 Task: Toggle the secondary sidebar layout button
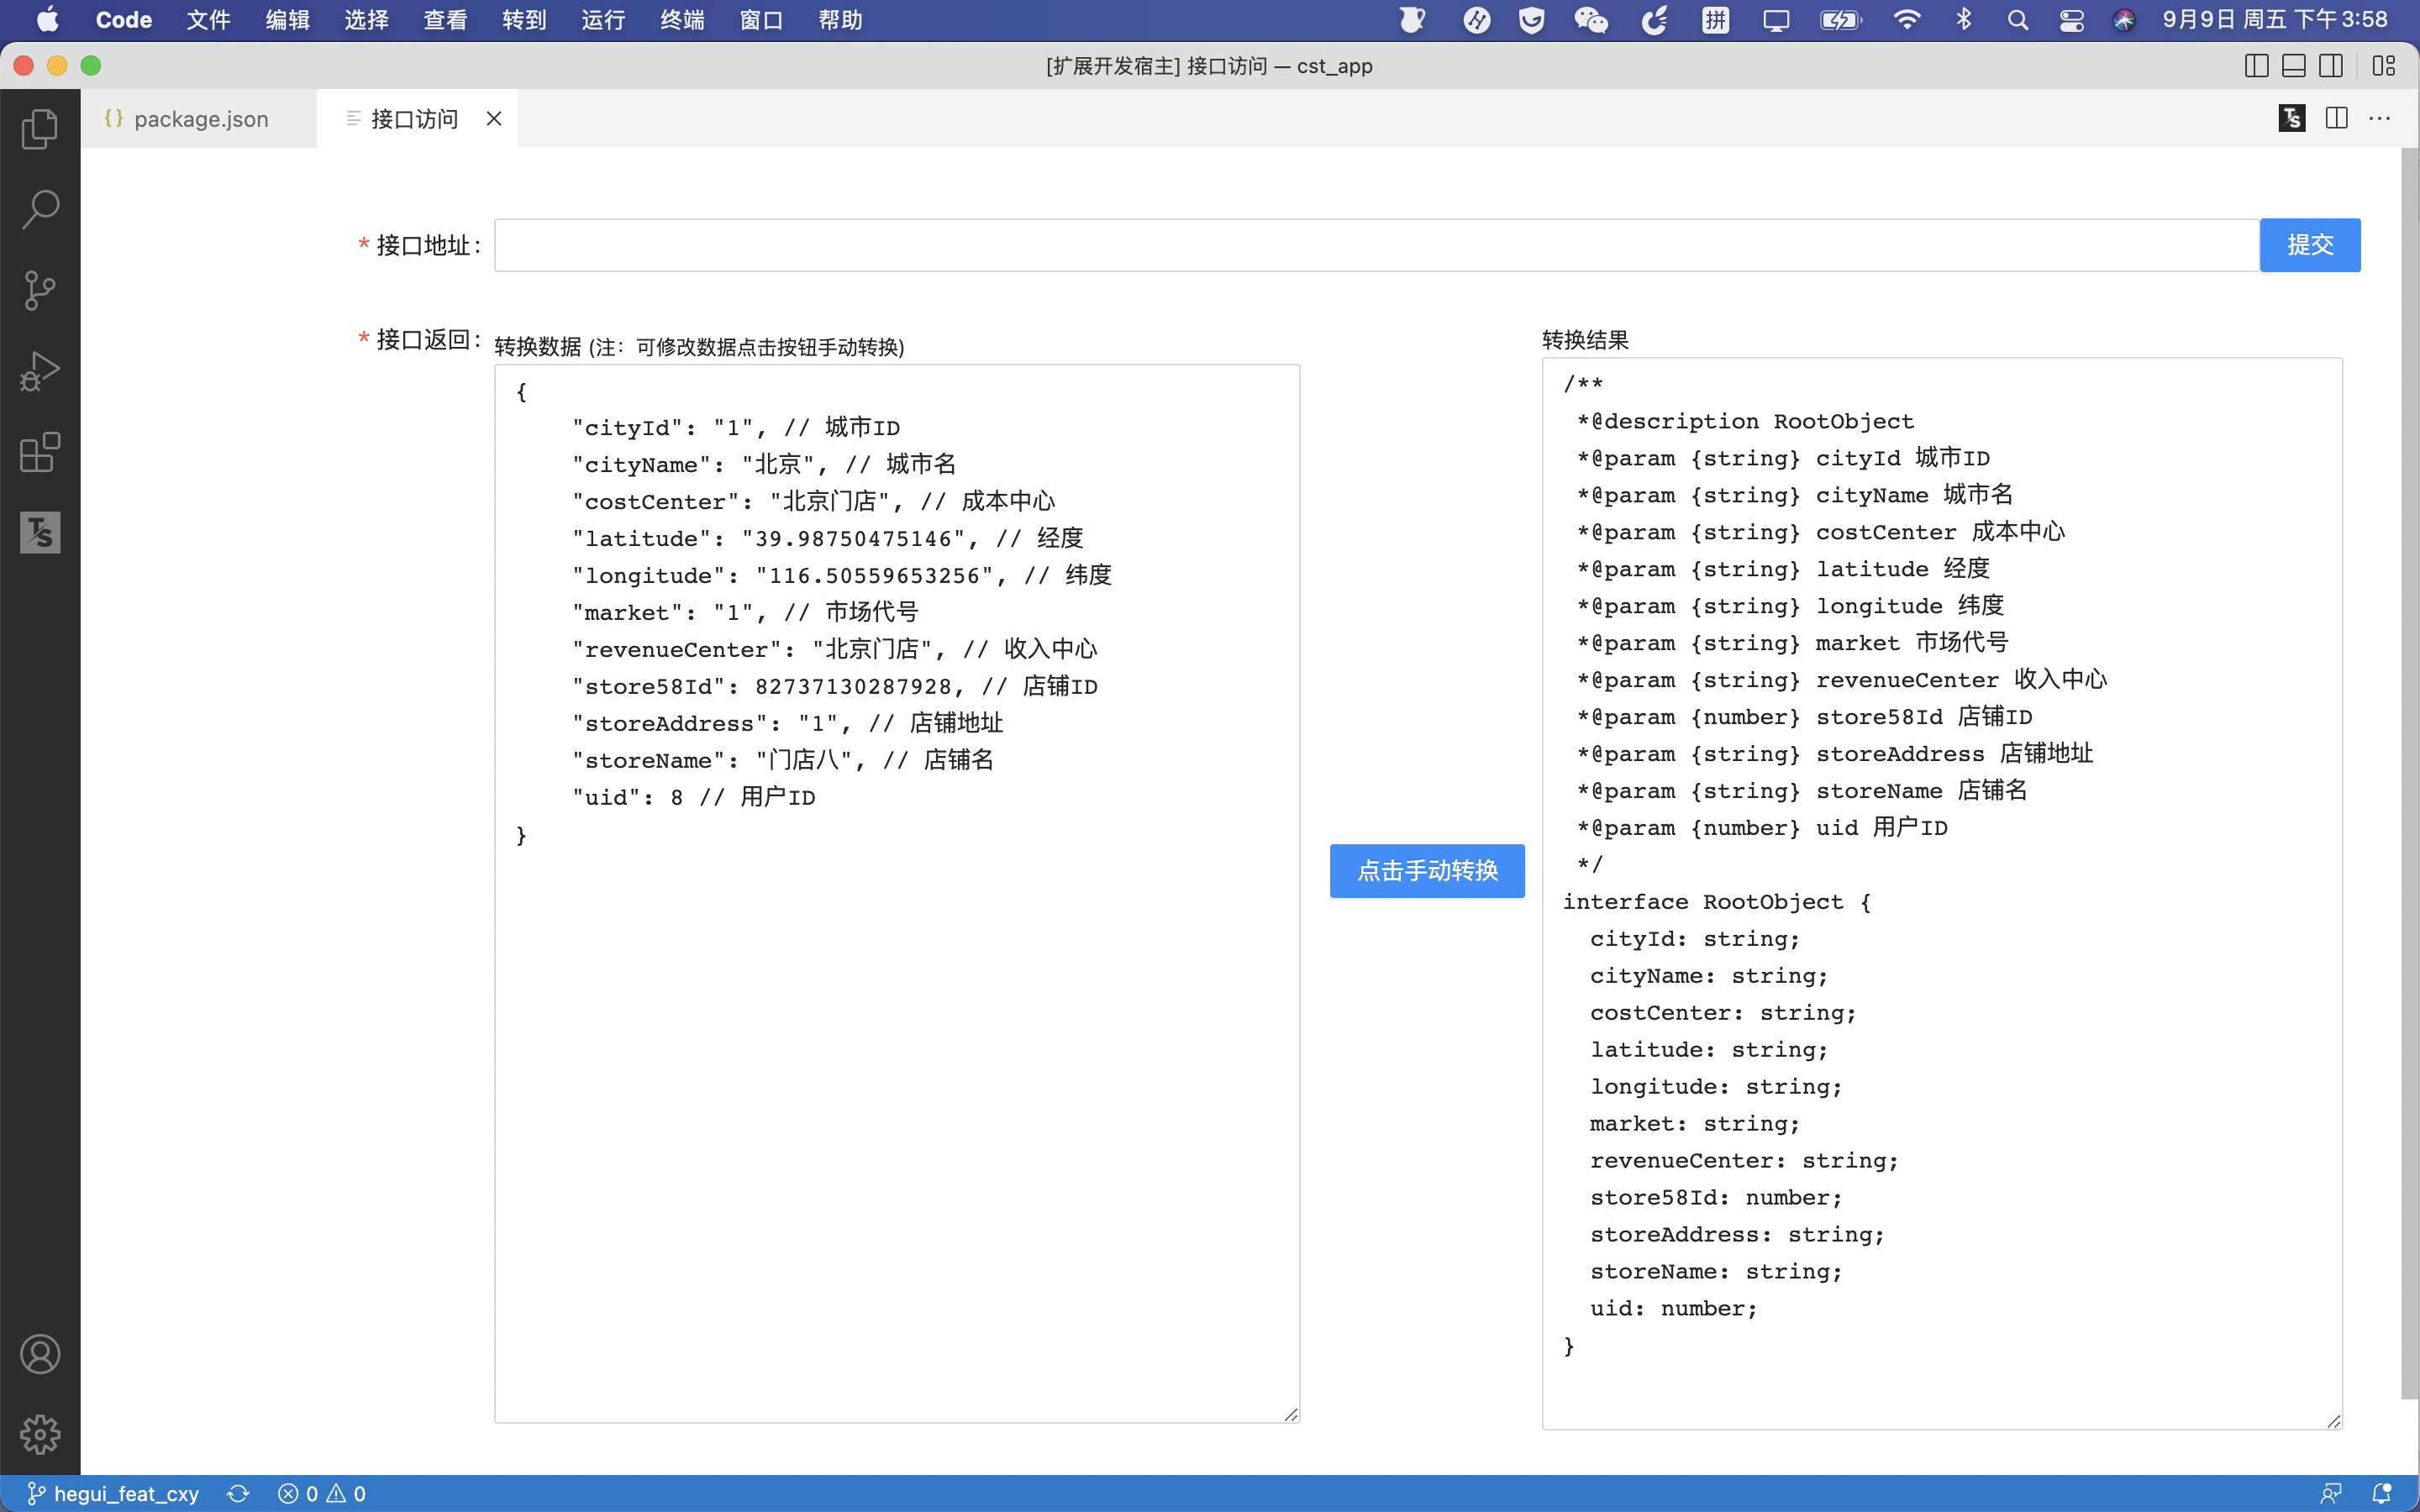[2331, 66]
